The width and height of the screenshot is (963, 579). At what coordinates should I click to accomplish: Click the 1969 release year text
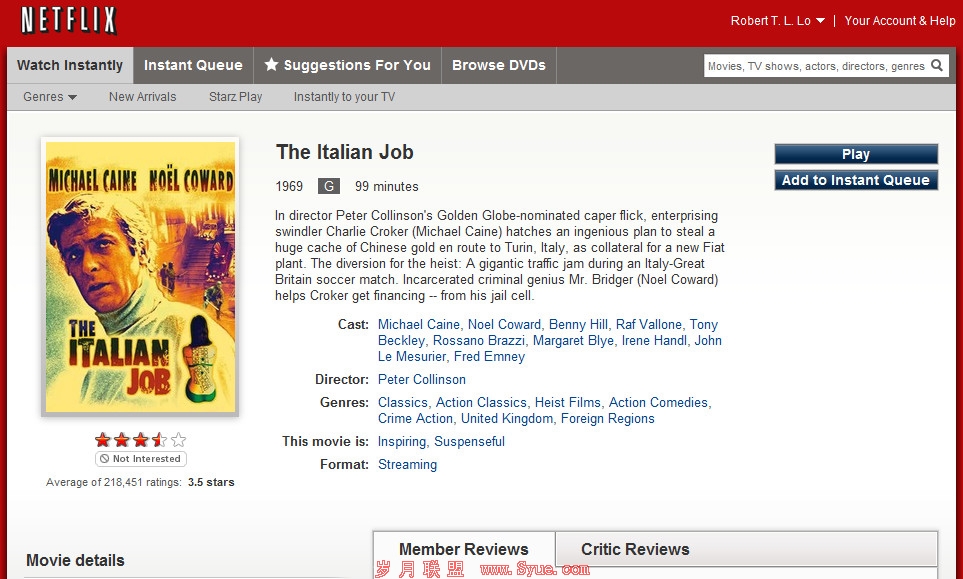pos(289,186)
